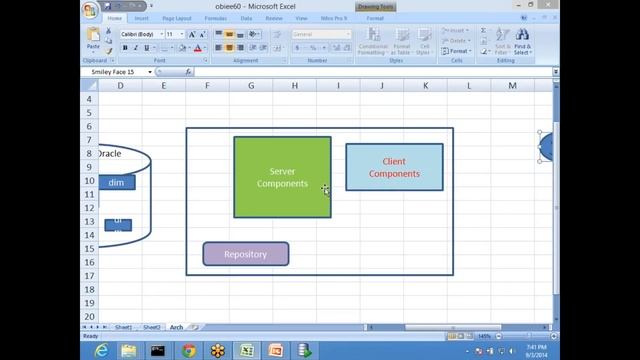Click the Increase Indent icon

click(x=264, y=48)
